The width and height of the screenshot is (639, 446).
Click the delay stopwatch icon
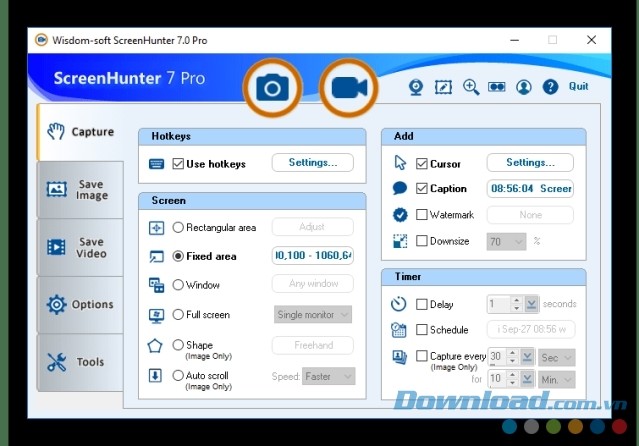pyautogui.click(x=399, y=304)
